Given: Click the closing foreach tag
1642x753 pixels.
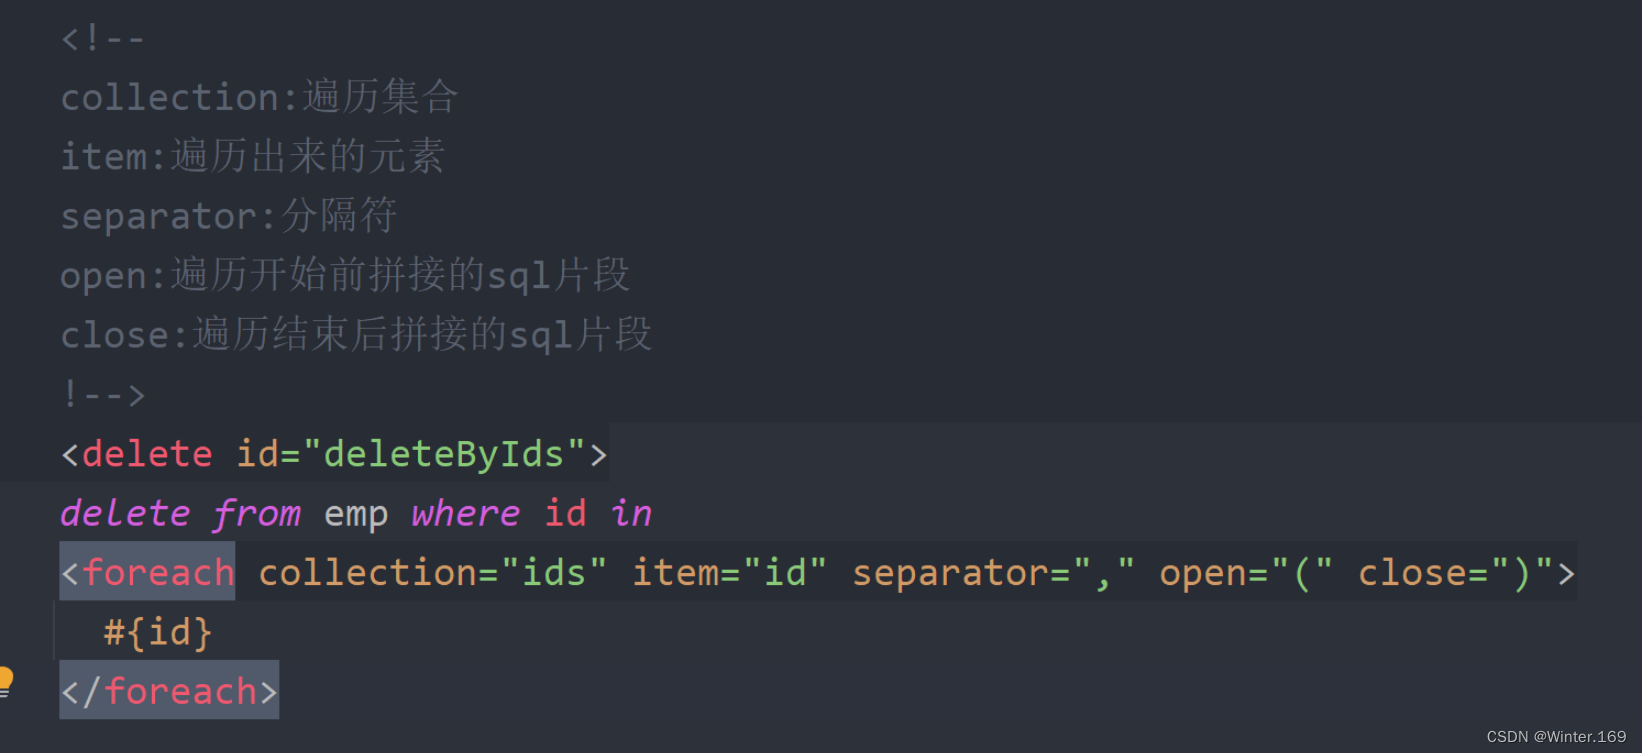Looking at the screenshot, I should click(169, 691).
